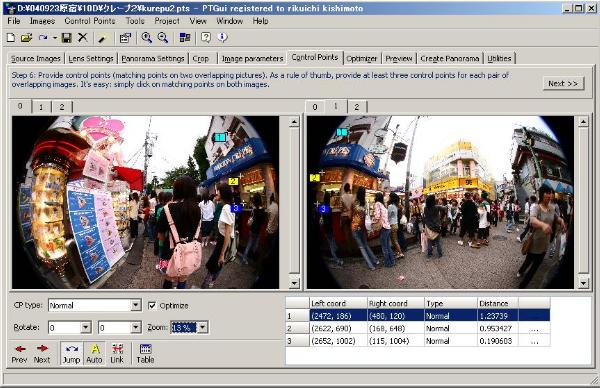
Task: Select image tab 0 in right pane
Action: point(315,107)
